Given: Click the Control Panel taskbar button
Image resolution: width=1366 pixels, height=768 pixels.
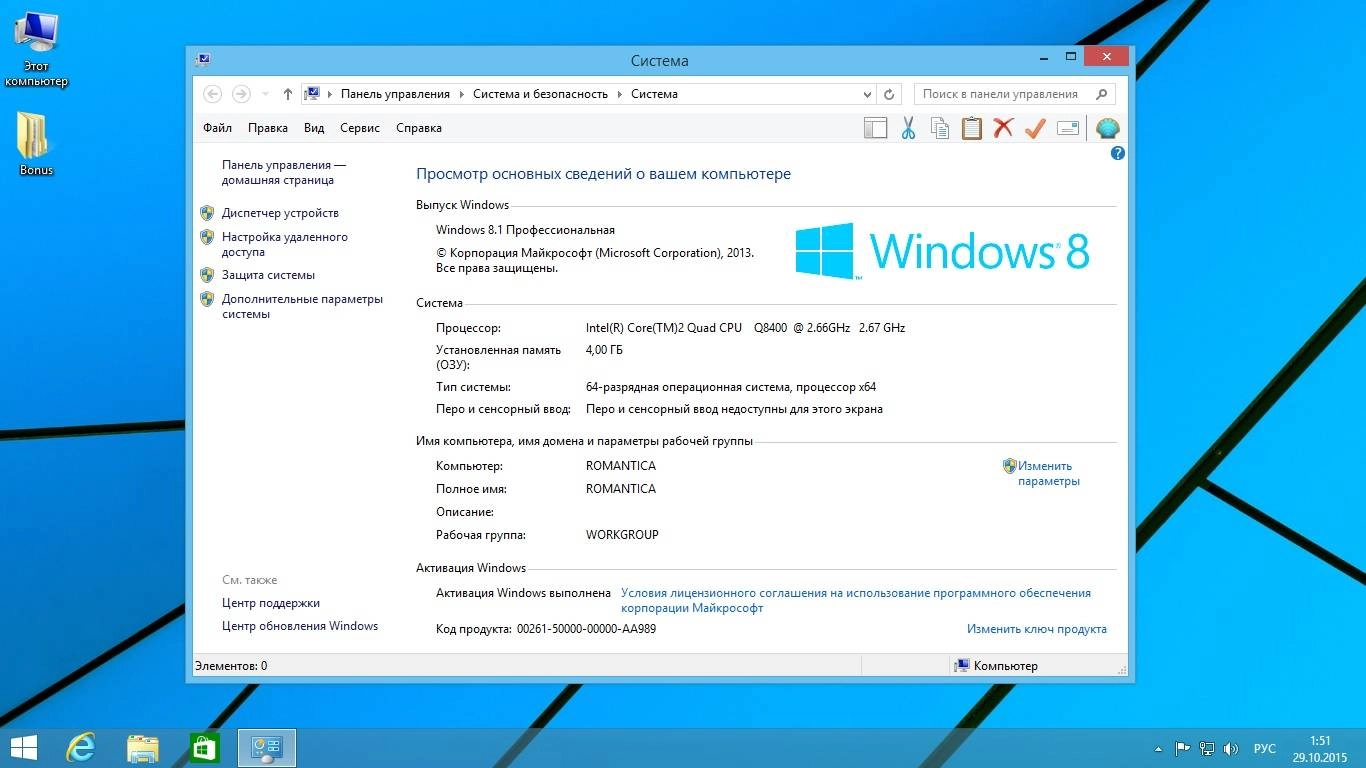Looking at the screenshot, I should (267, 747).
